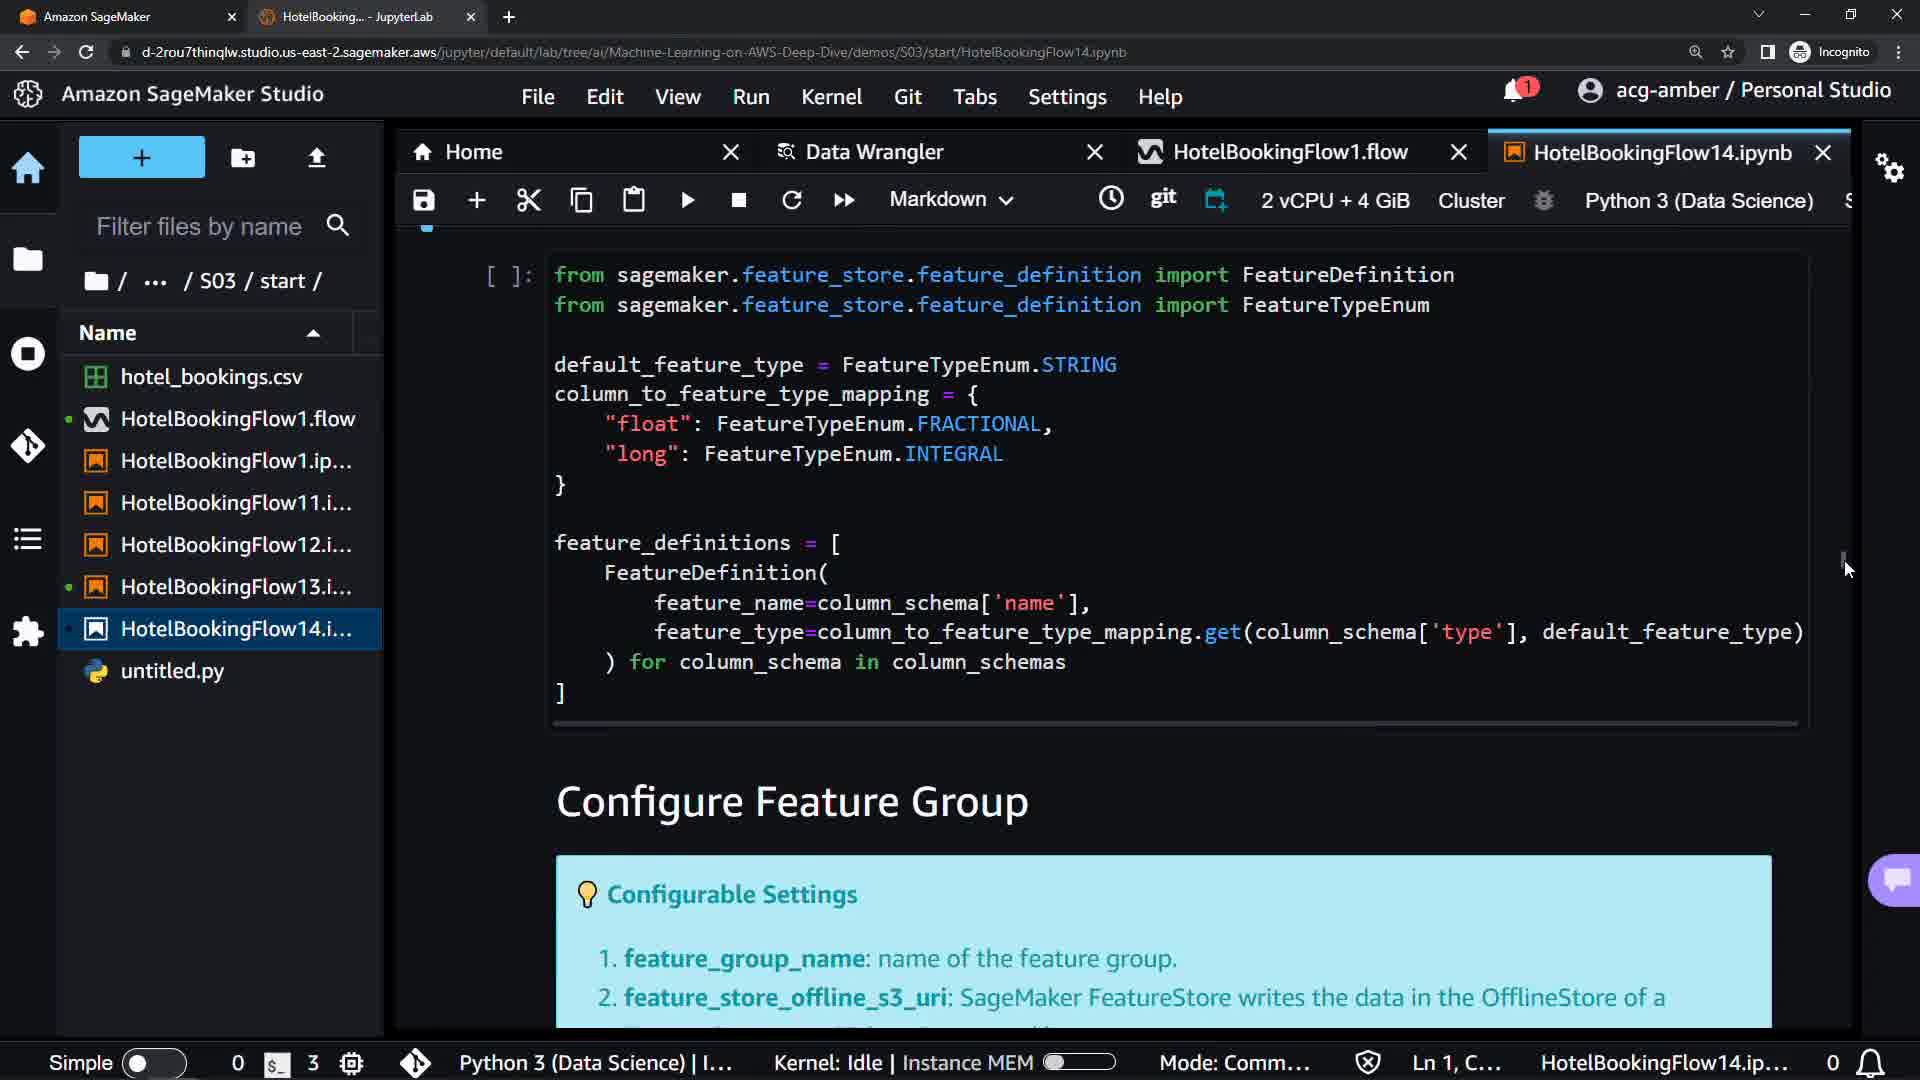
Task: Open the Markdown cell type dropdown
Action: [951, 200]
